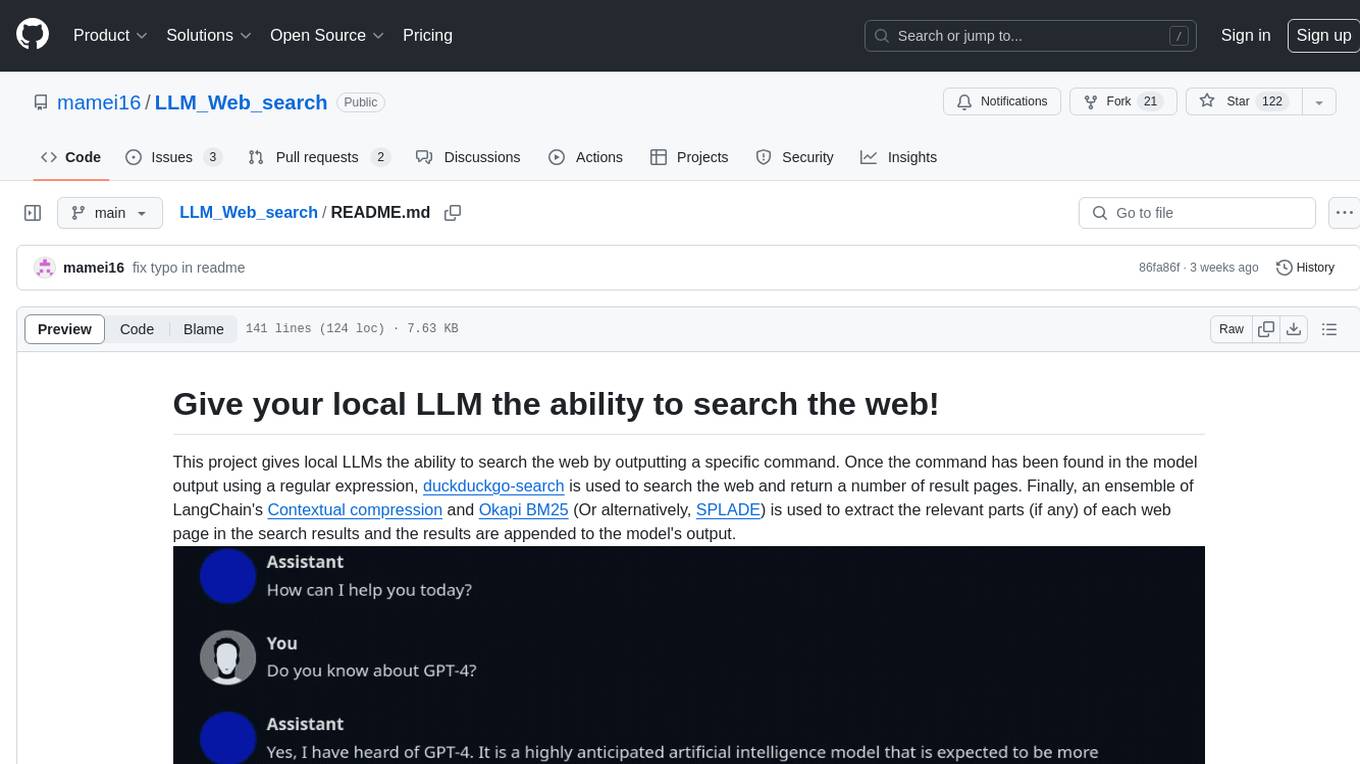Image resolution: width=1360 pixels, height=764 pixels.
Task: Click the Sign up button
Action: [1323, 35]
